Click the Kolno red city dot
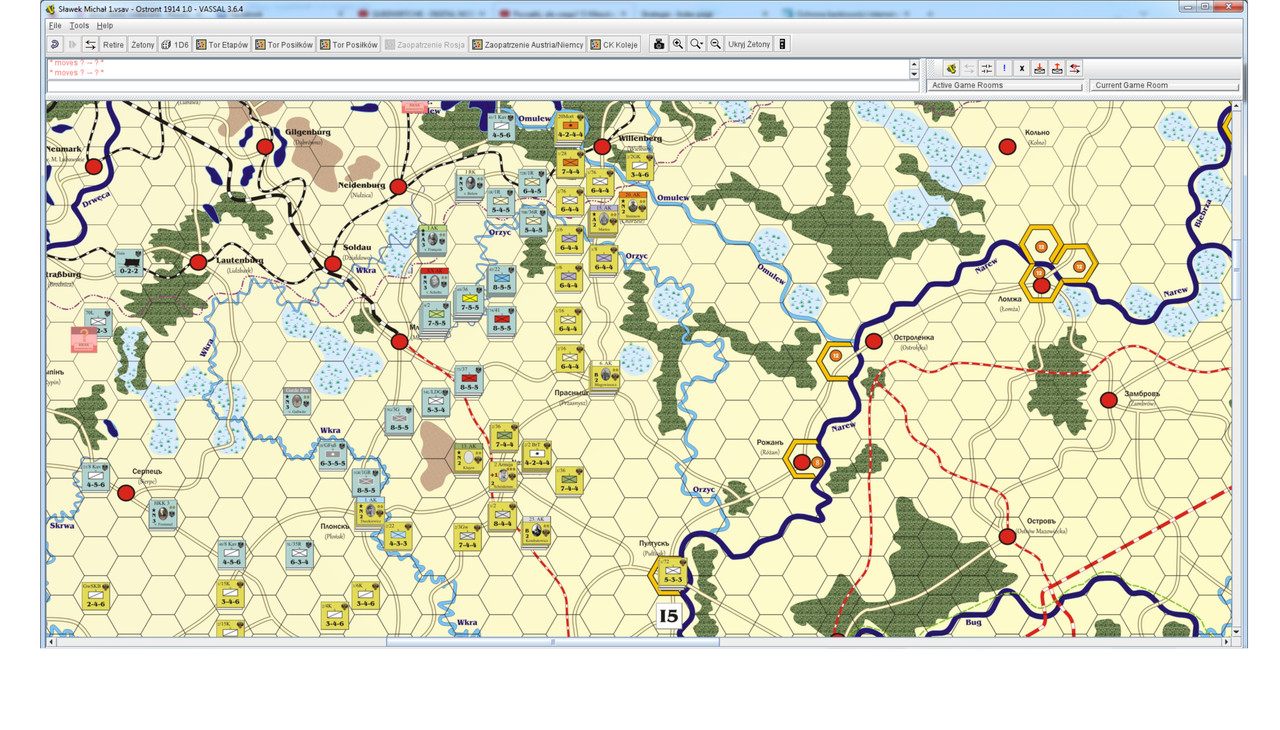 (1008, 147)
